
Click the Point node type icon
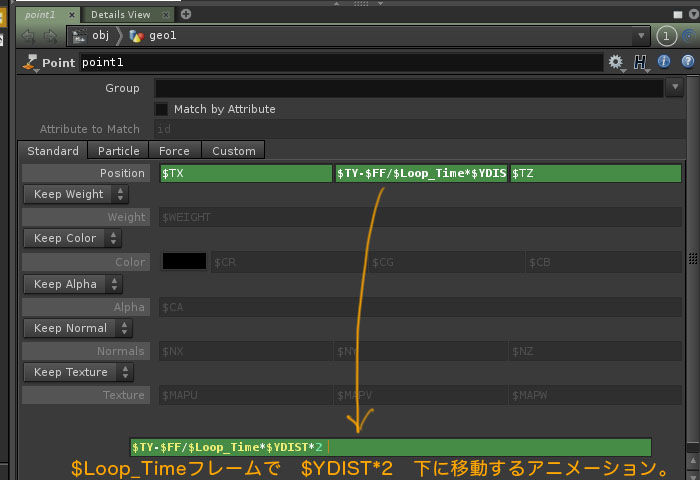[x=30, y=63]
